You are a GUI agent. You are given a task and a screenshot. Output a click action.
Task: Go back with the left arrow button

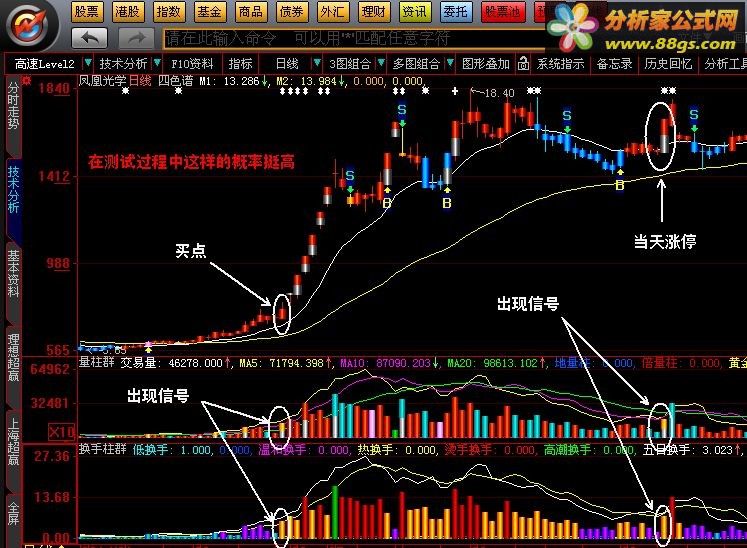(x=90, y=38)
